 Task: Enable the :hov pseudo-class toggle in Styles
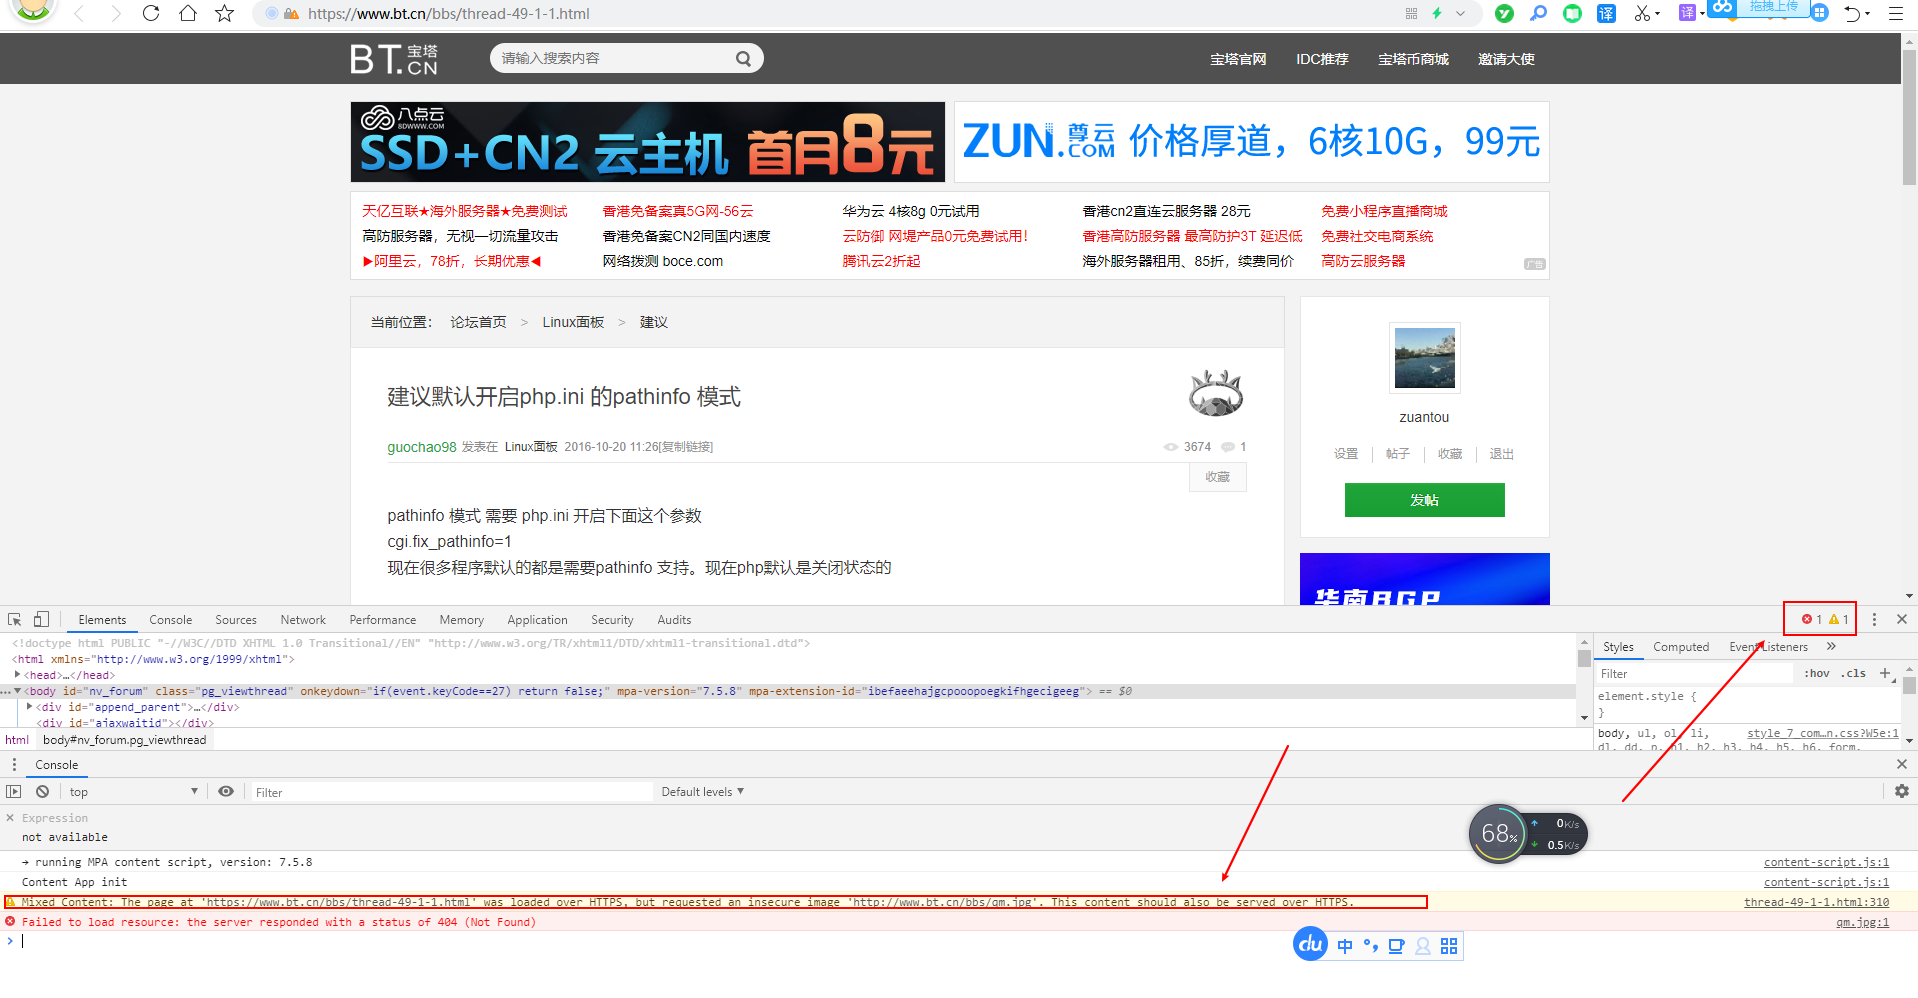pyautogui.click(x=1815, y=673)
